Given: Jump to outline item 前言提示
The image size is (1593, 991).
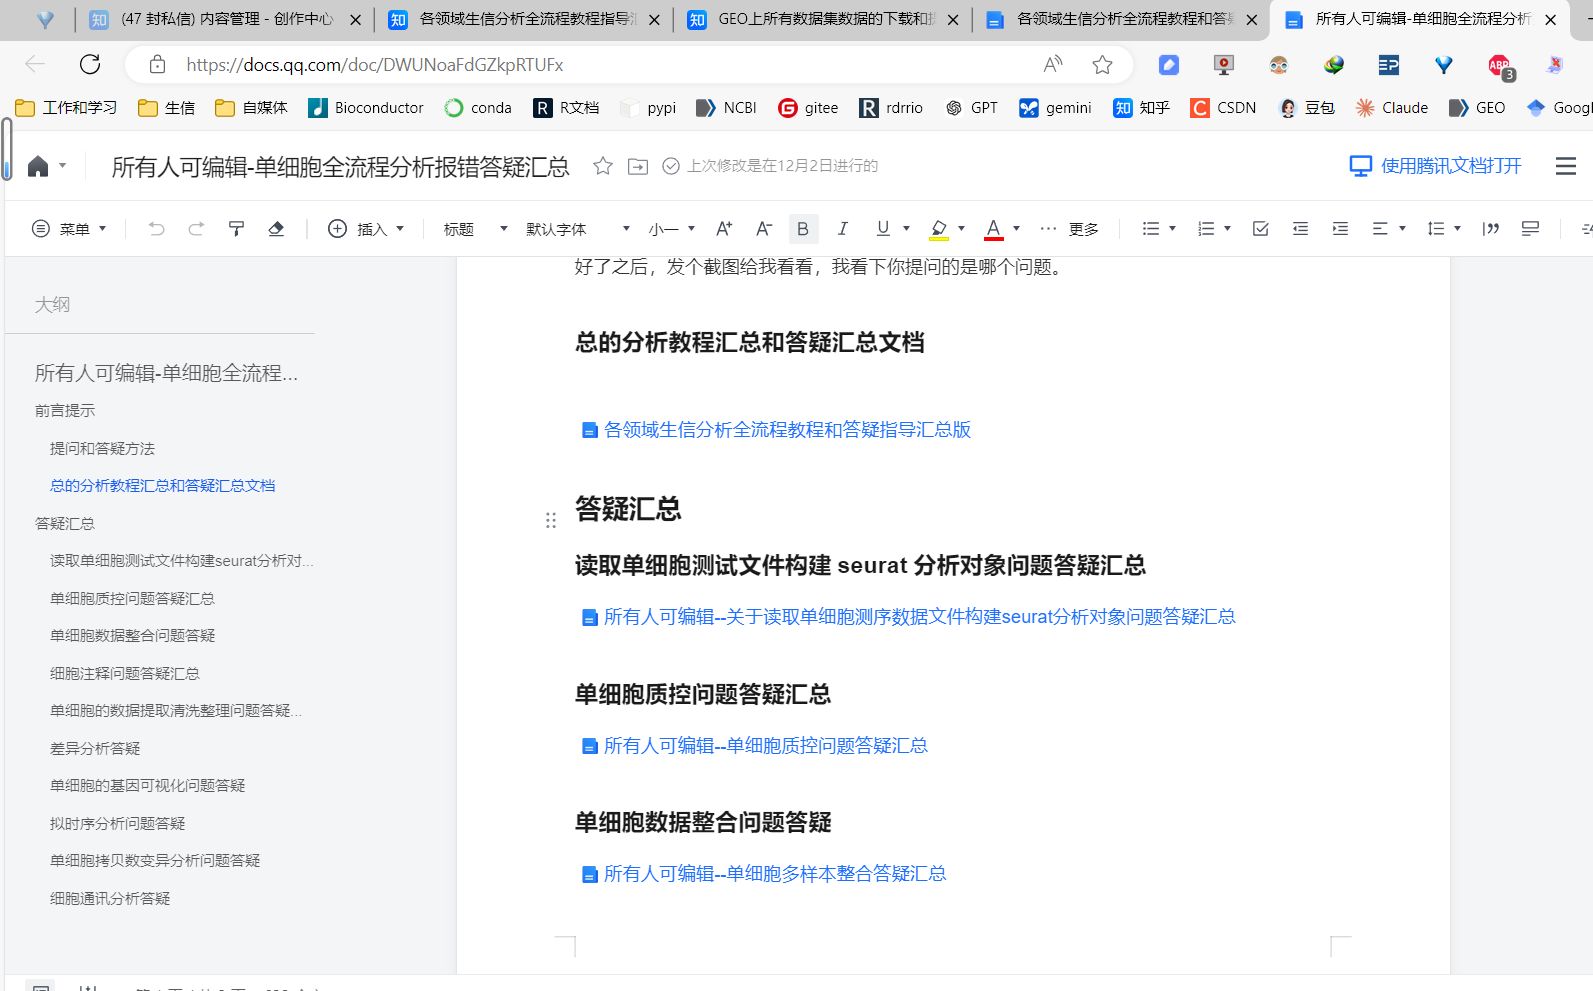Looking at the screenshot, I should [x=65, y=411].
